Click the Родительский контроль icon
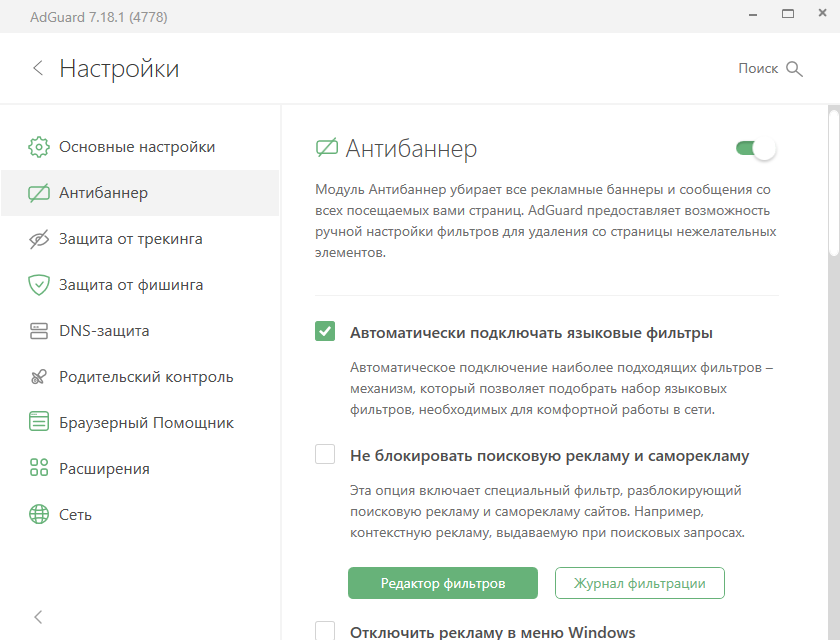The width and height of the screenshot is (840, 640). coord(39,377)
